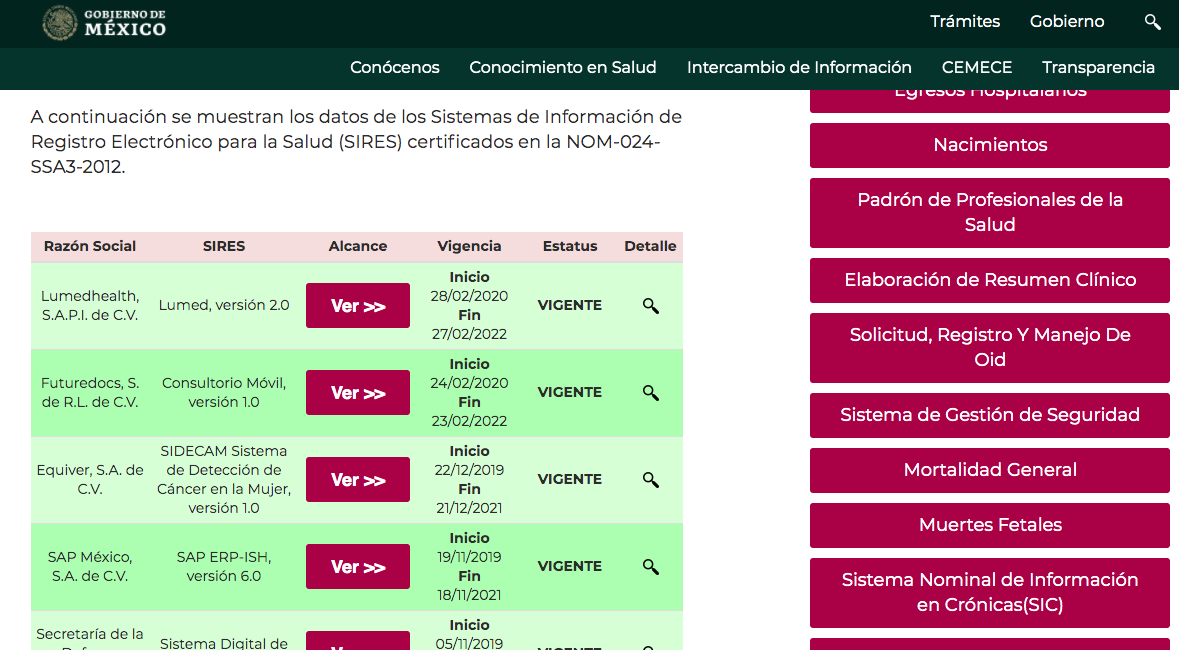Open the Nacimientos sidebar button
Screen dimensions: 1179x650
(990, 145)
